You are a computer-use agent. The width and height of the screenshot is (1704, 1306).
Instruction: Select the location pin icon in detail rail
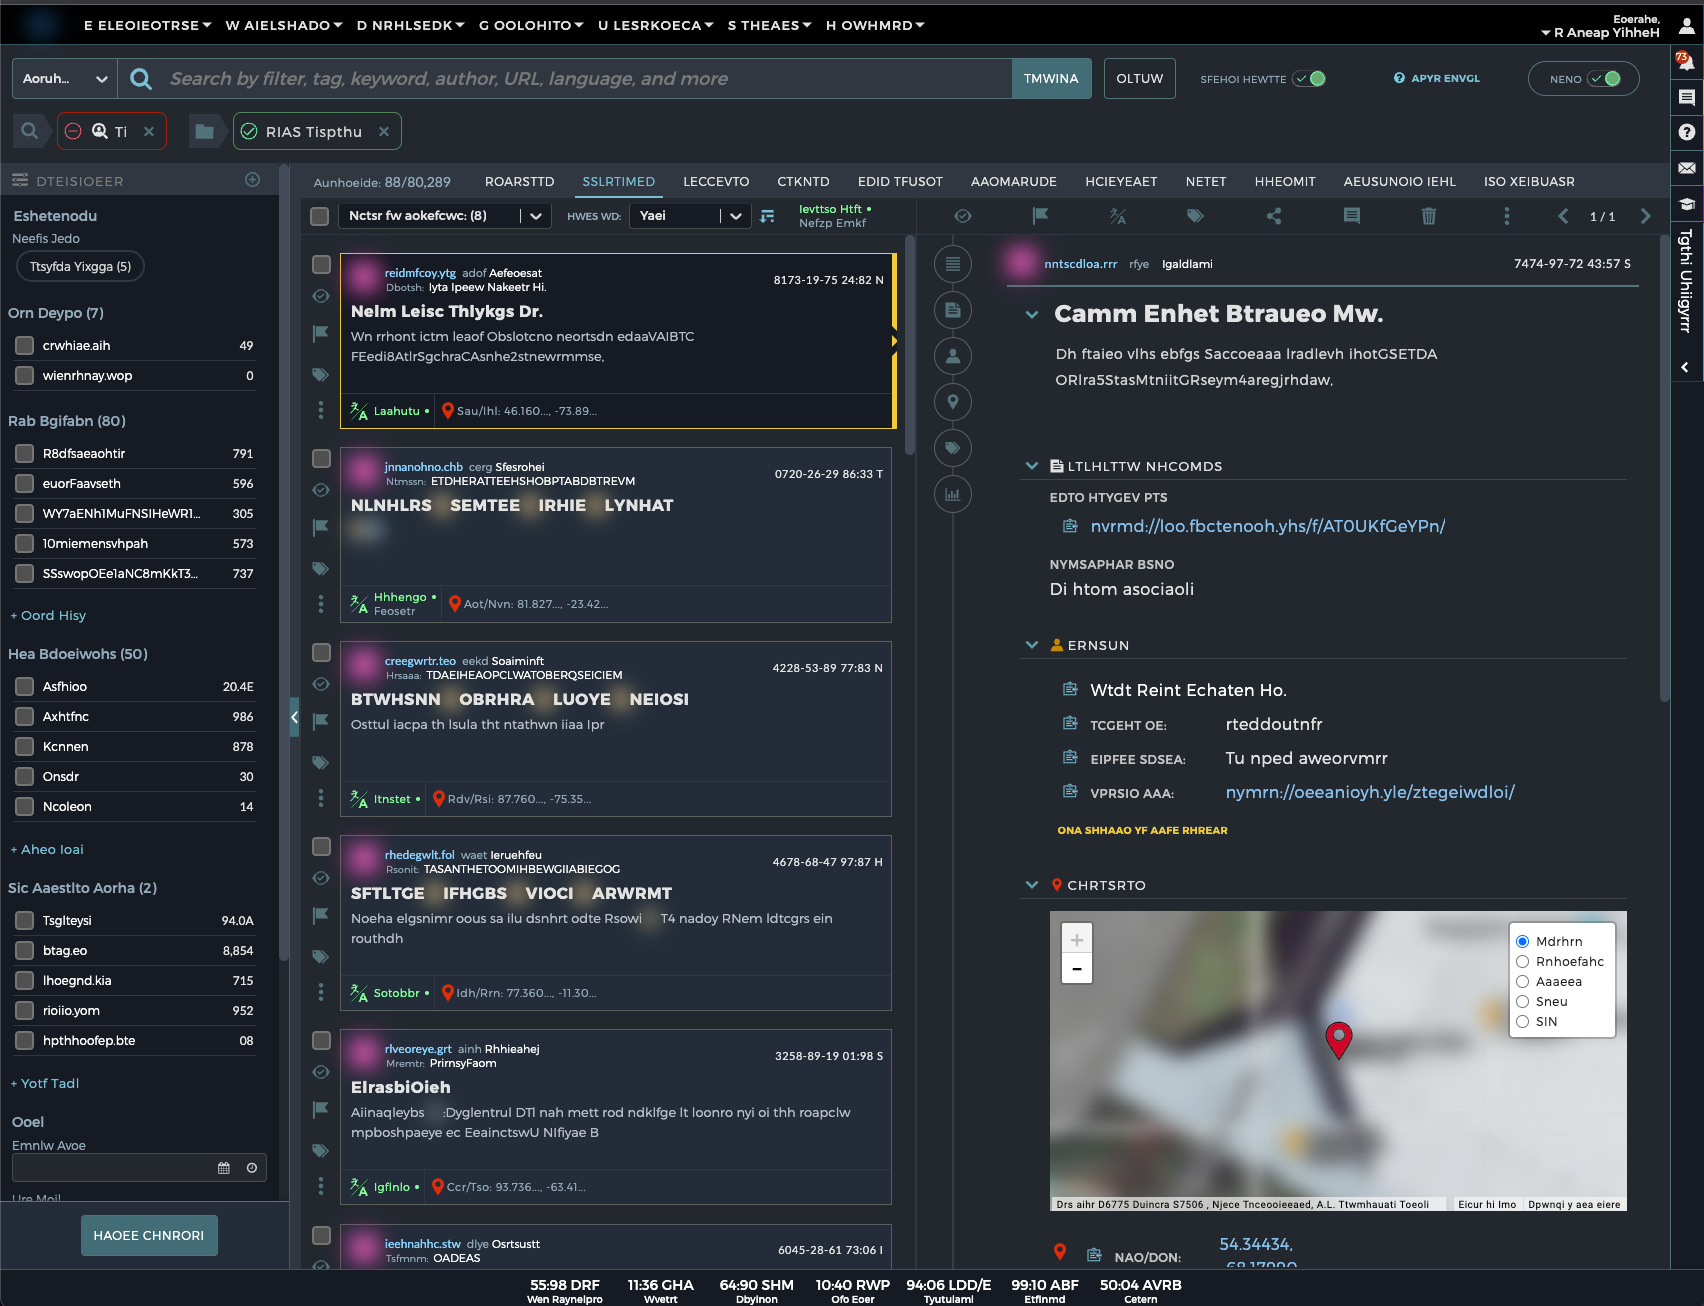tap(953, 402)
